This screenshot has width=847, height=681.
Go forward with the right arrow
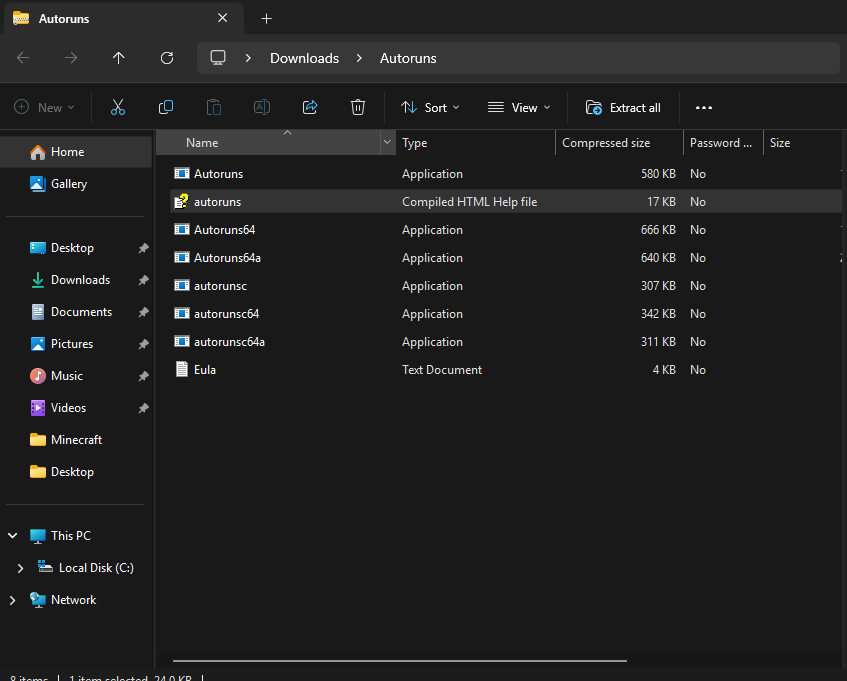tap(71, 58)
